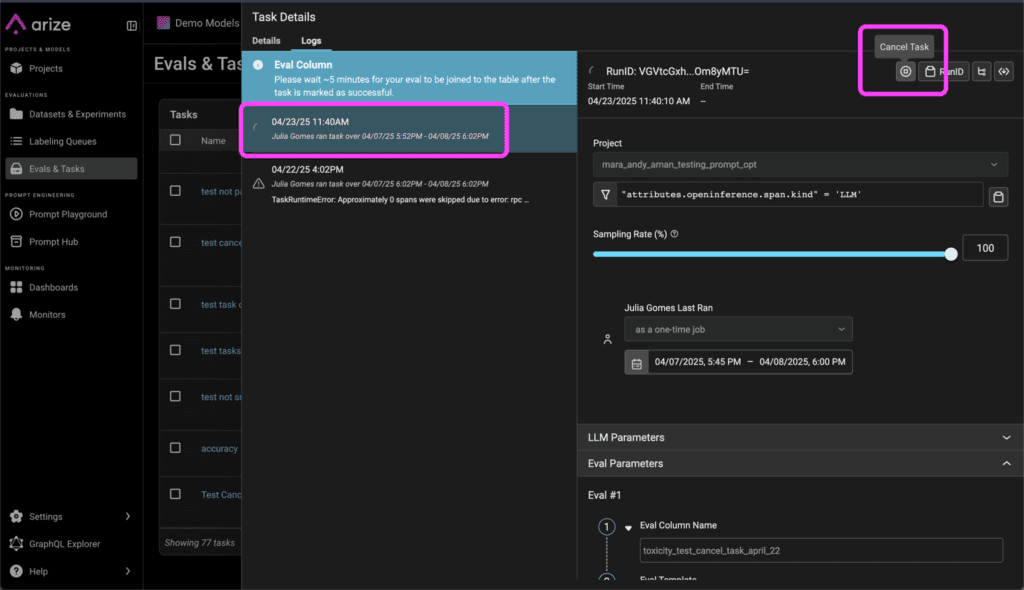The width and height of the screenshot is (1024, 590).
Task: Switch to the Details tab
Action: coord(266,41)
